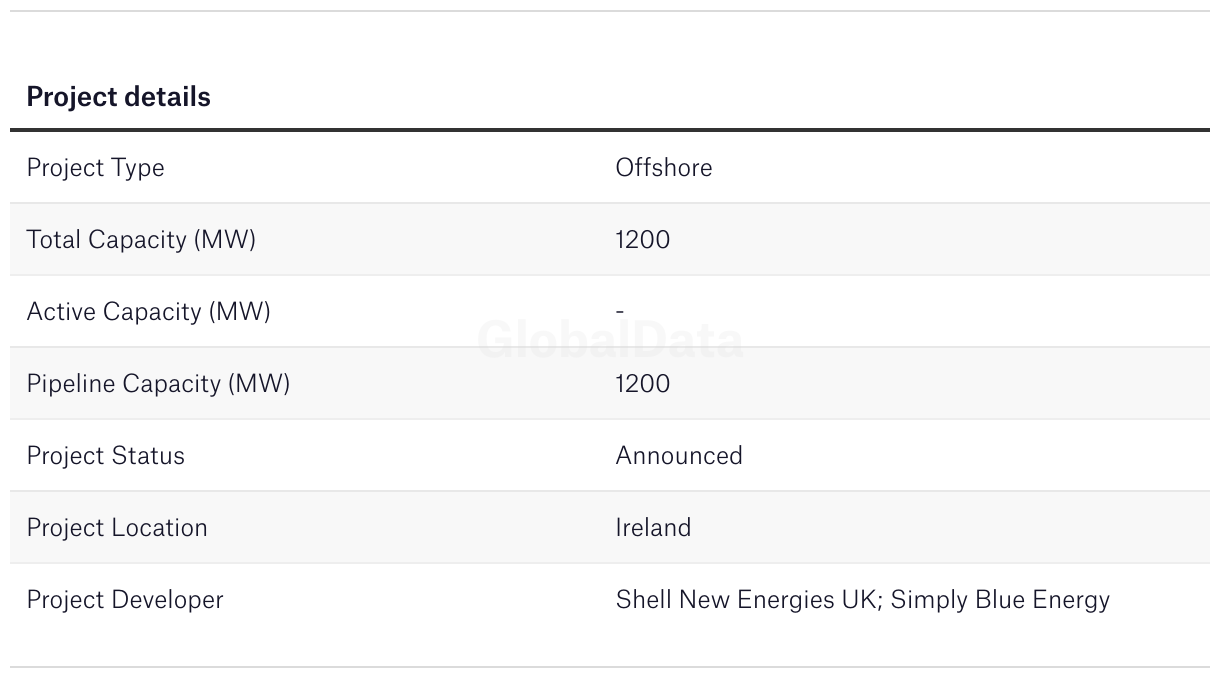The image size is (1220, 678).
Task: Click the GlobalData watermark
Action: pos(610,341)
